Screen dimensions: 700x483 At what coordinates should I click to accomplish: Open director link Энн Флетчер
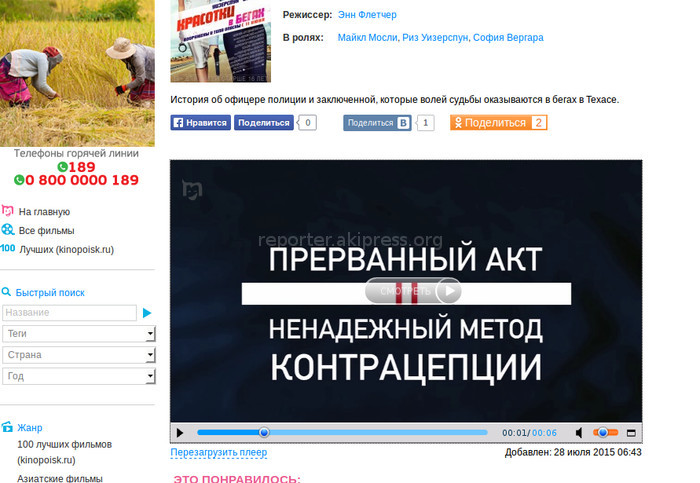[367, 15]
